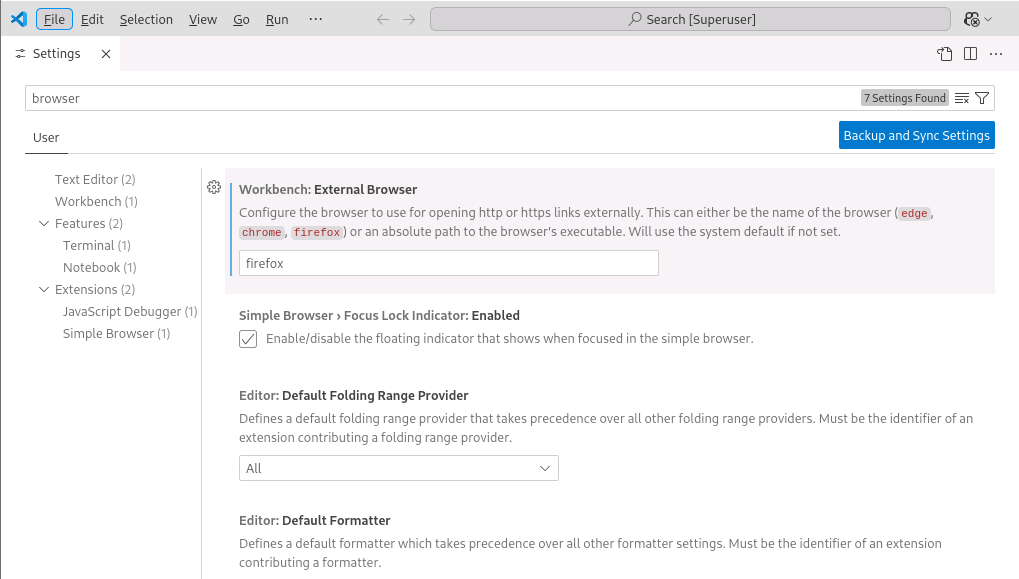This screenshot has width=1019, height=579.
Task: Click the VS Code logo icon
Action: pyautogui.click(x=18, y=19)
